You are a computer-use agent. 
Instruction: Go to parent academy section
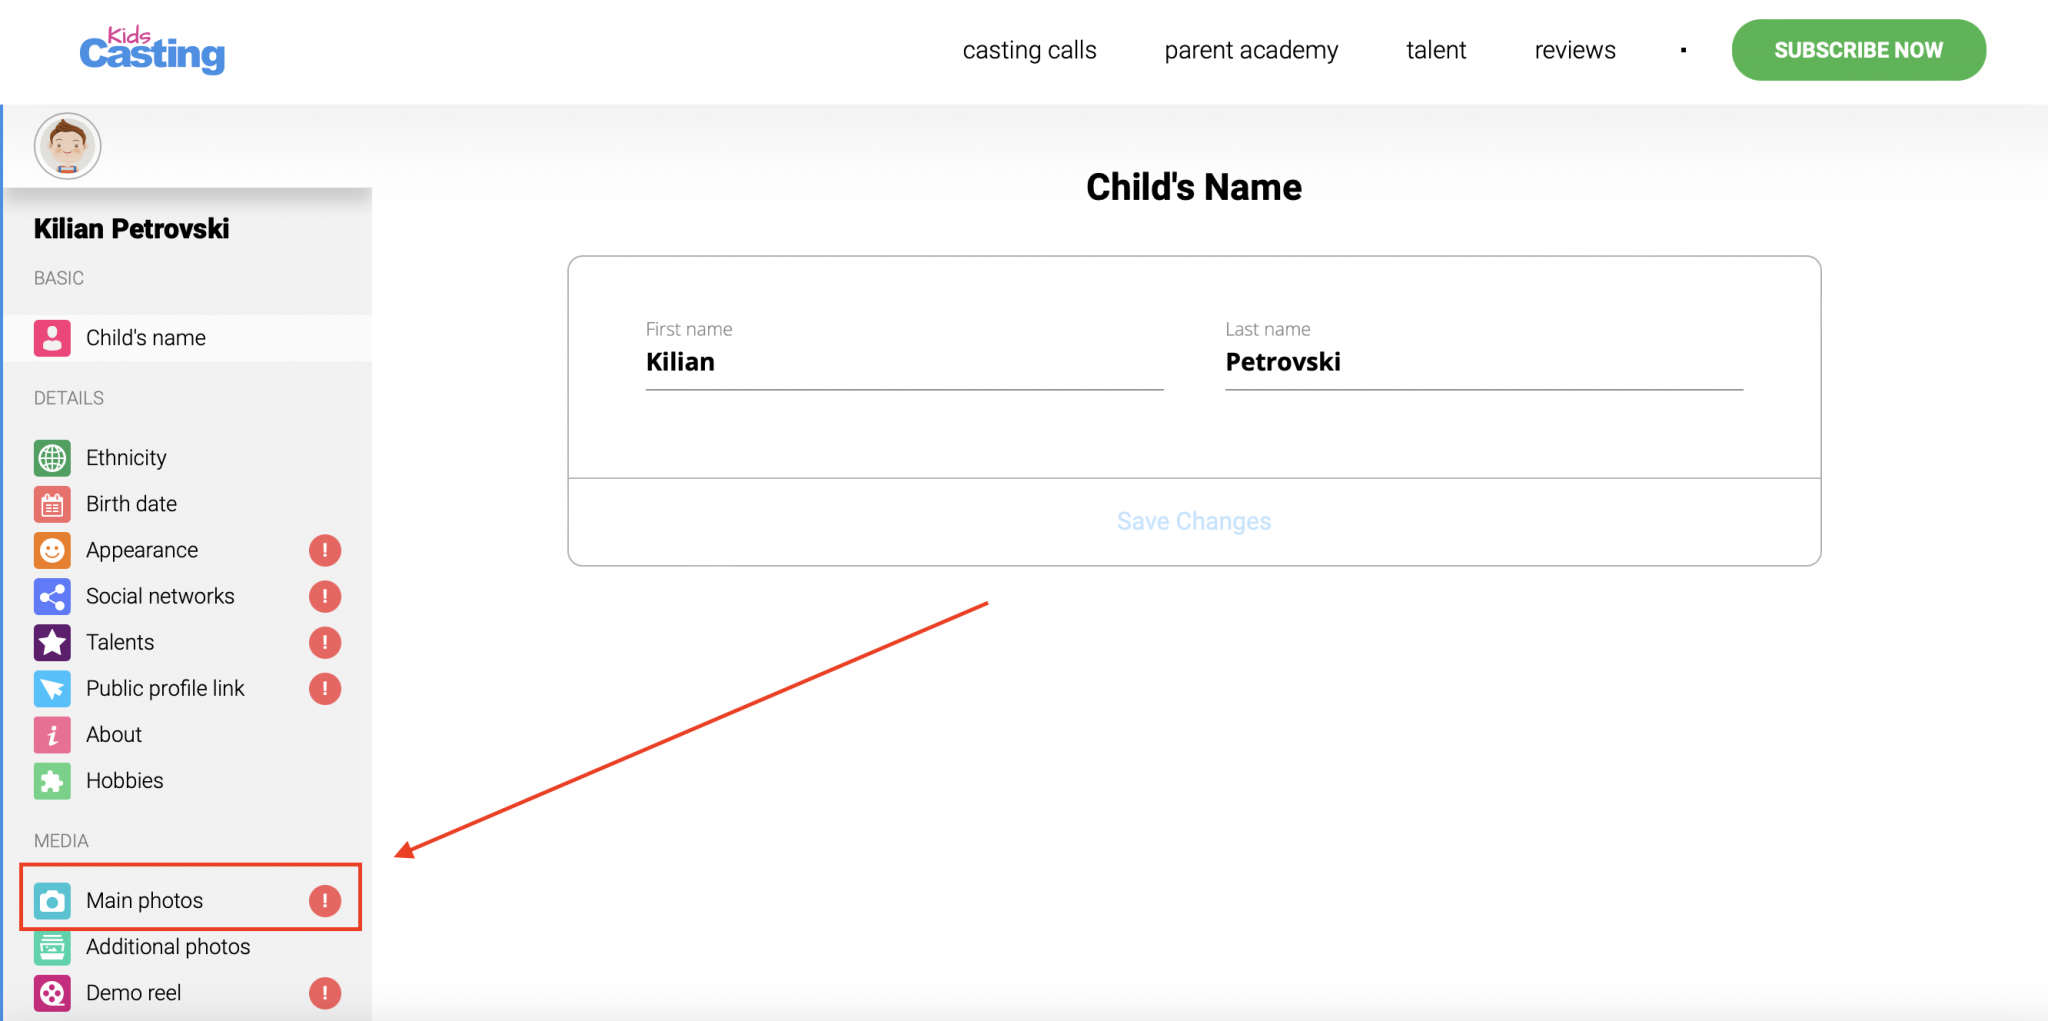[1251, 50]
